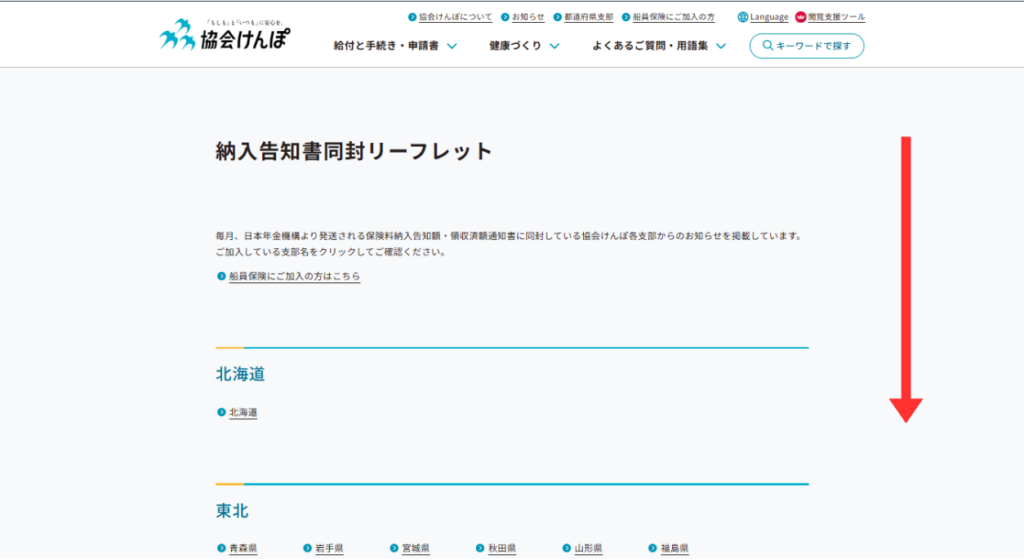The width and height of the screenshot is (1024, 560).
Task: Click arrow icon beside 岩手県
Action: (307, 548)
